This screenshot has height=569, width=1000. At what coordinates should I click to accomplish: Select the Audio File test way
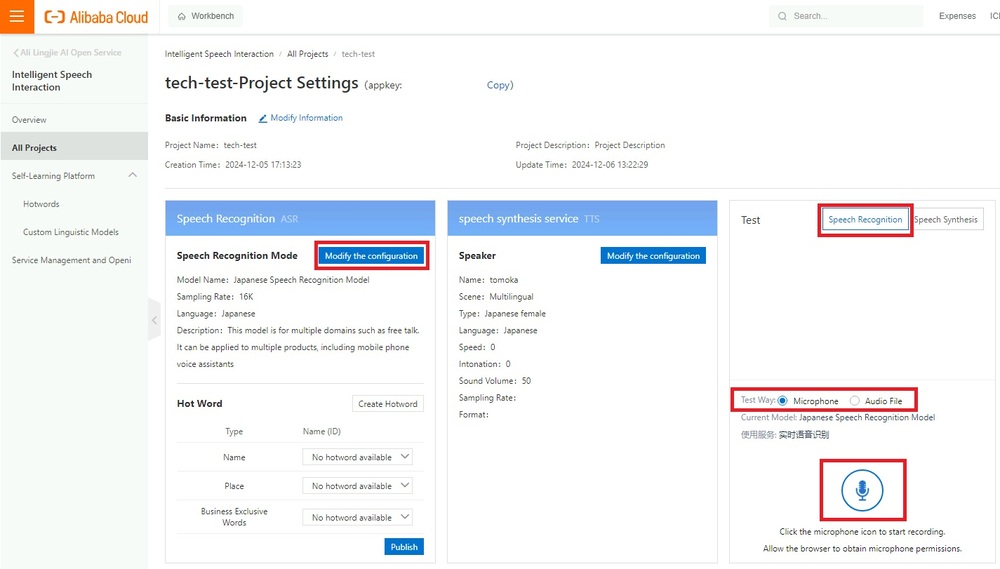pyautogui.click(x=855, y=401)
